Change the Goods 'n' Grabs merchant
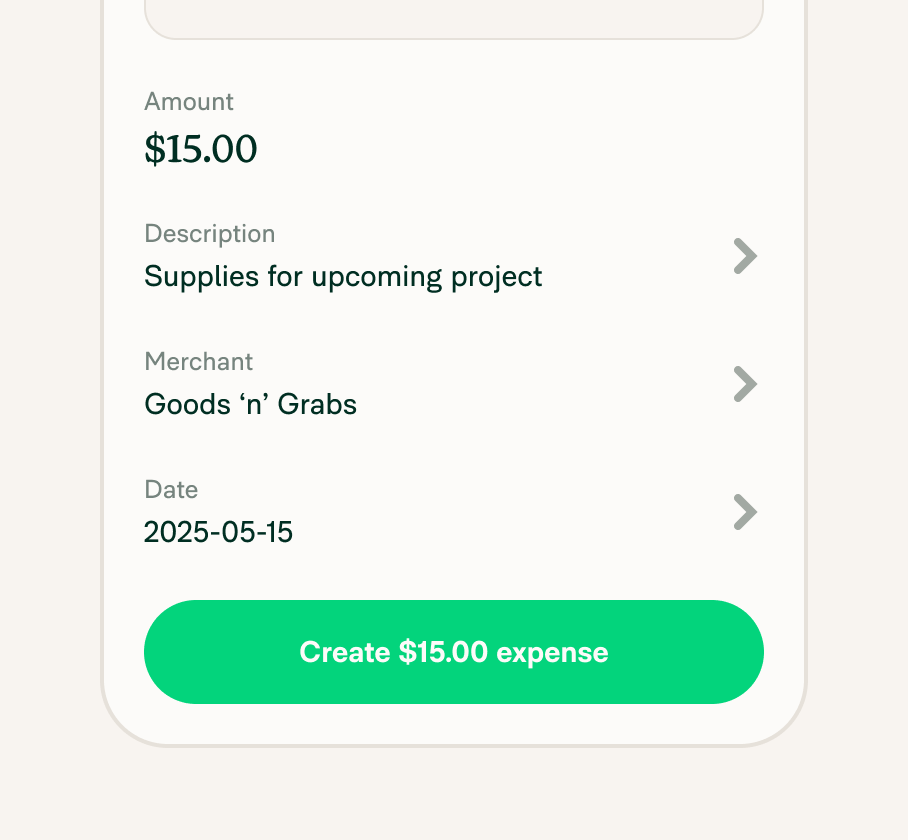This screenshot has width=908, height=840. coord(250,404)
